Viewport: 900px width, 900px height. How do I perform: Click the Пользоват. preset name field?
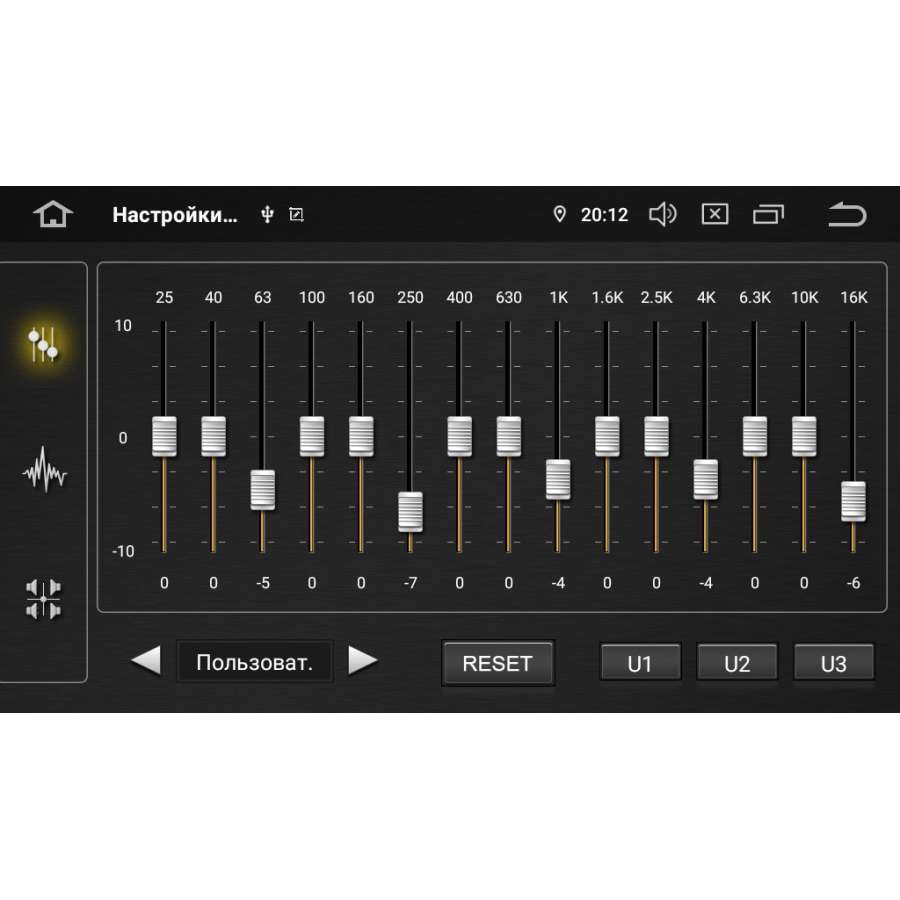pyautogui.click(x=254, y=662)
